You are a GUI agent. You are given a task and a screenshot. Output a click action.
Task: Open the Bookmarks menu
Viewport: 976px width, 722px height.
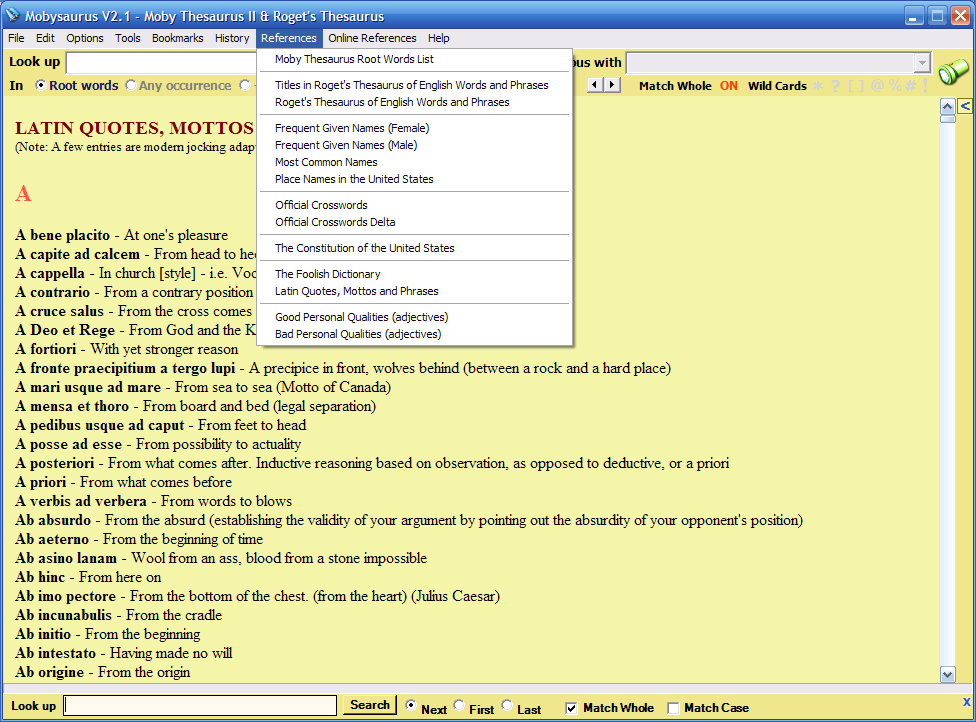(177, 38)
